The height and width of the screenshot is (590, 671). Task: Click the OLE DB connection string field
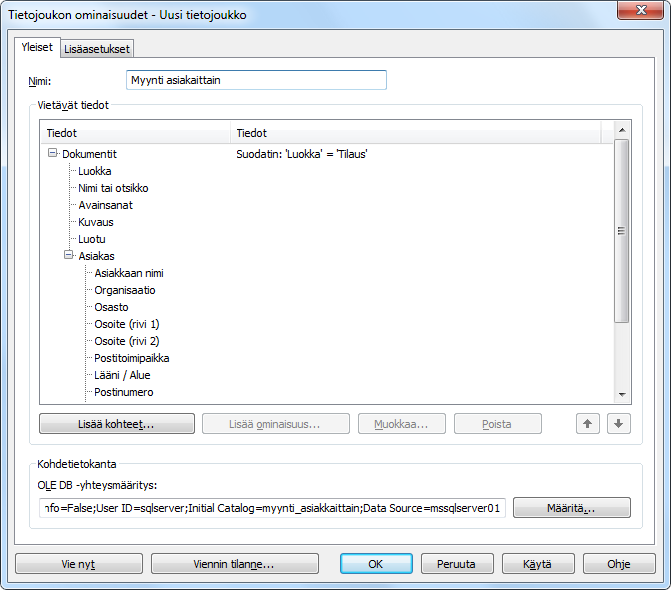coord(272,508)
